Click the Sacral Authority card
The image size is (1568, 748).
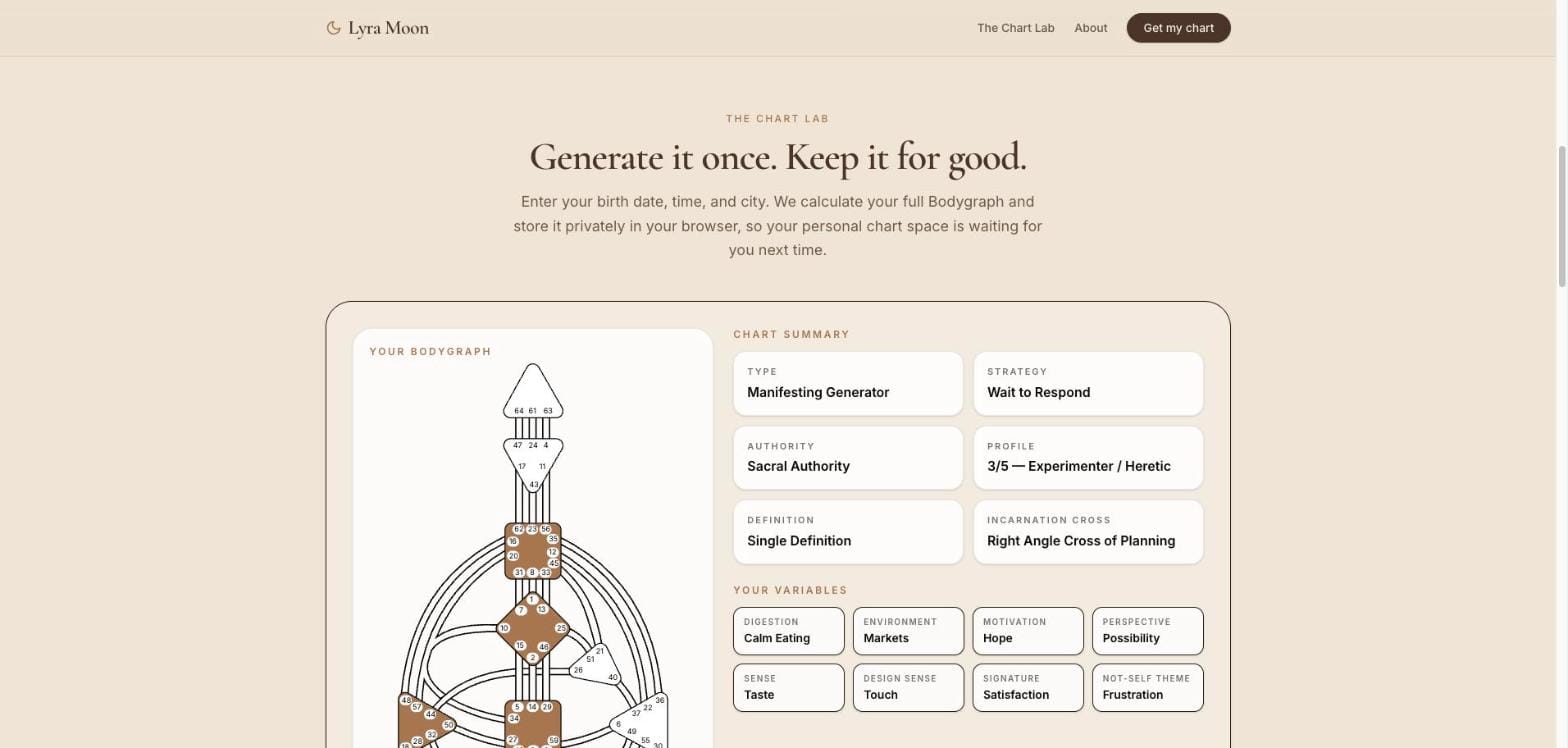tap(848, 458)
